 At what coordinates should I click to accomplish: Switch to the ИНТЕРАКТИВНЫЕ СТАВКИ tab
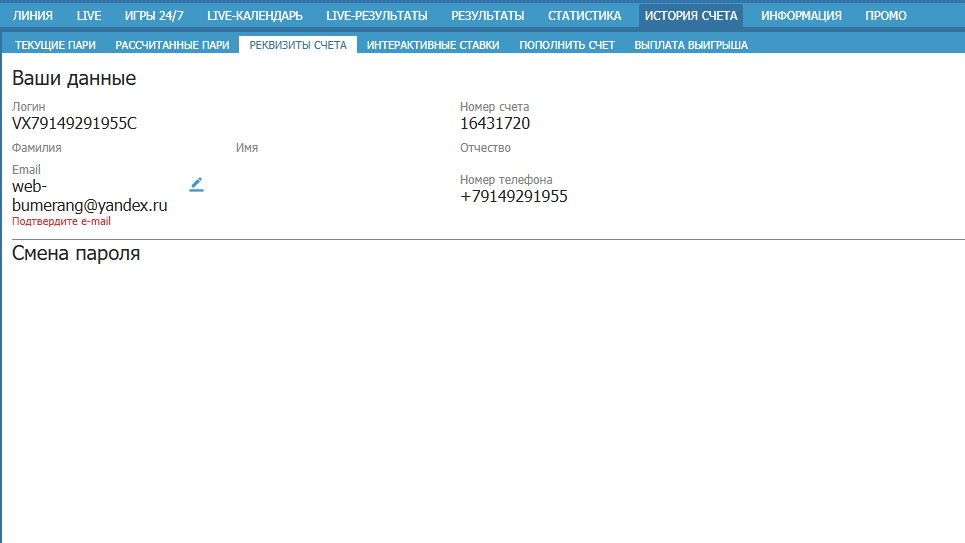[433, 45]
